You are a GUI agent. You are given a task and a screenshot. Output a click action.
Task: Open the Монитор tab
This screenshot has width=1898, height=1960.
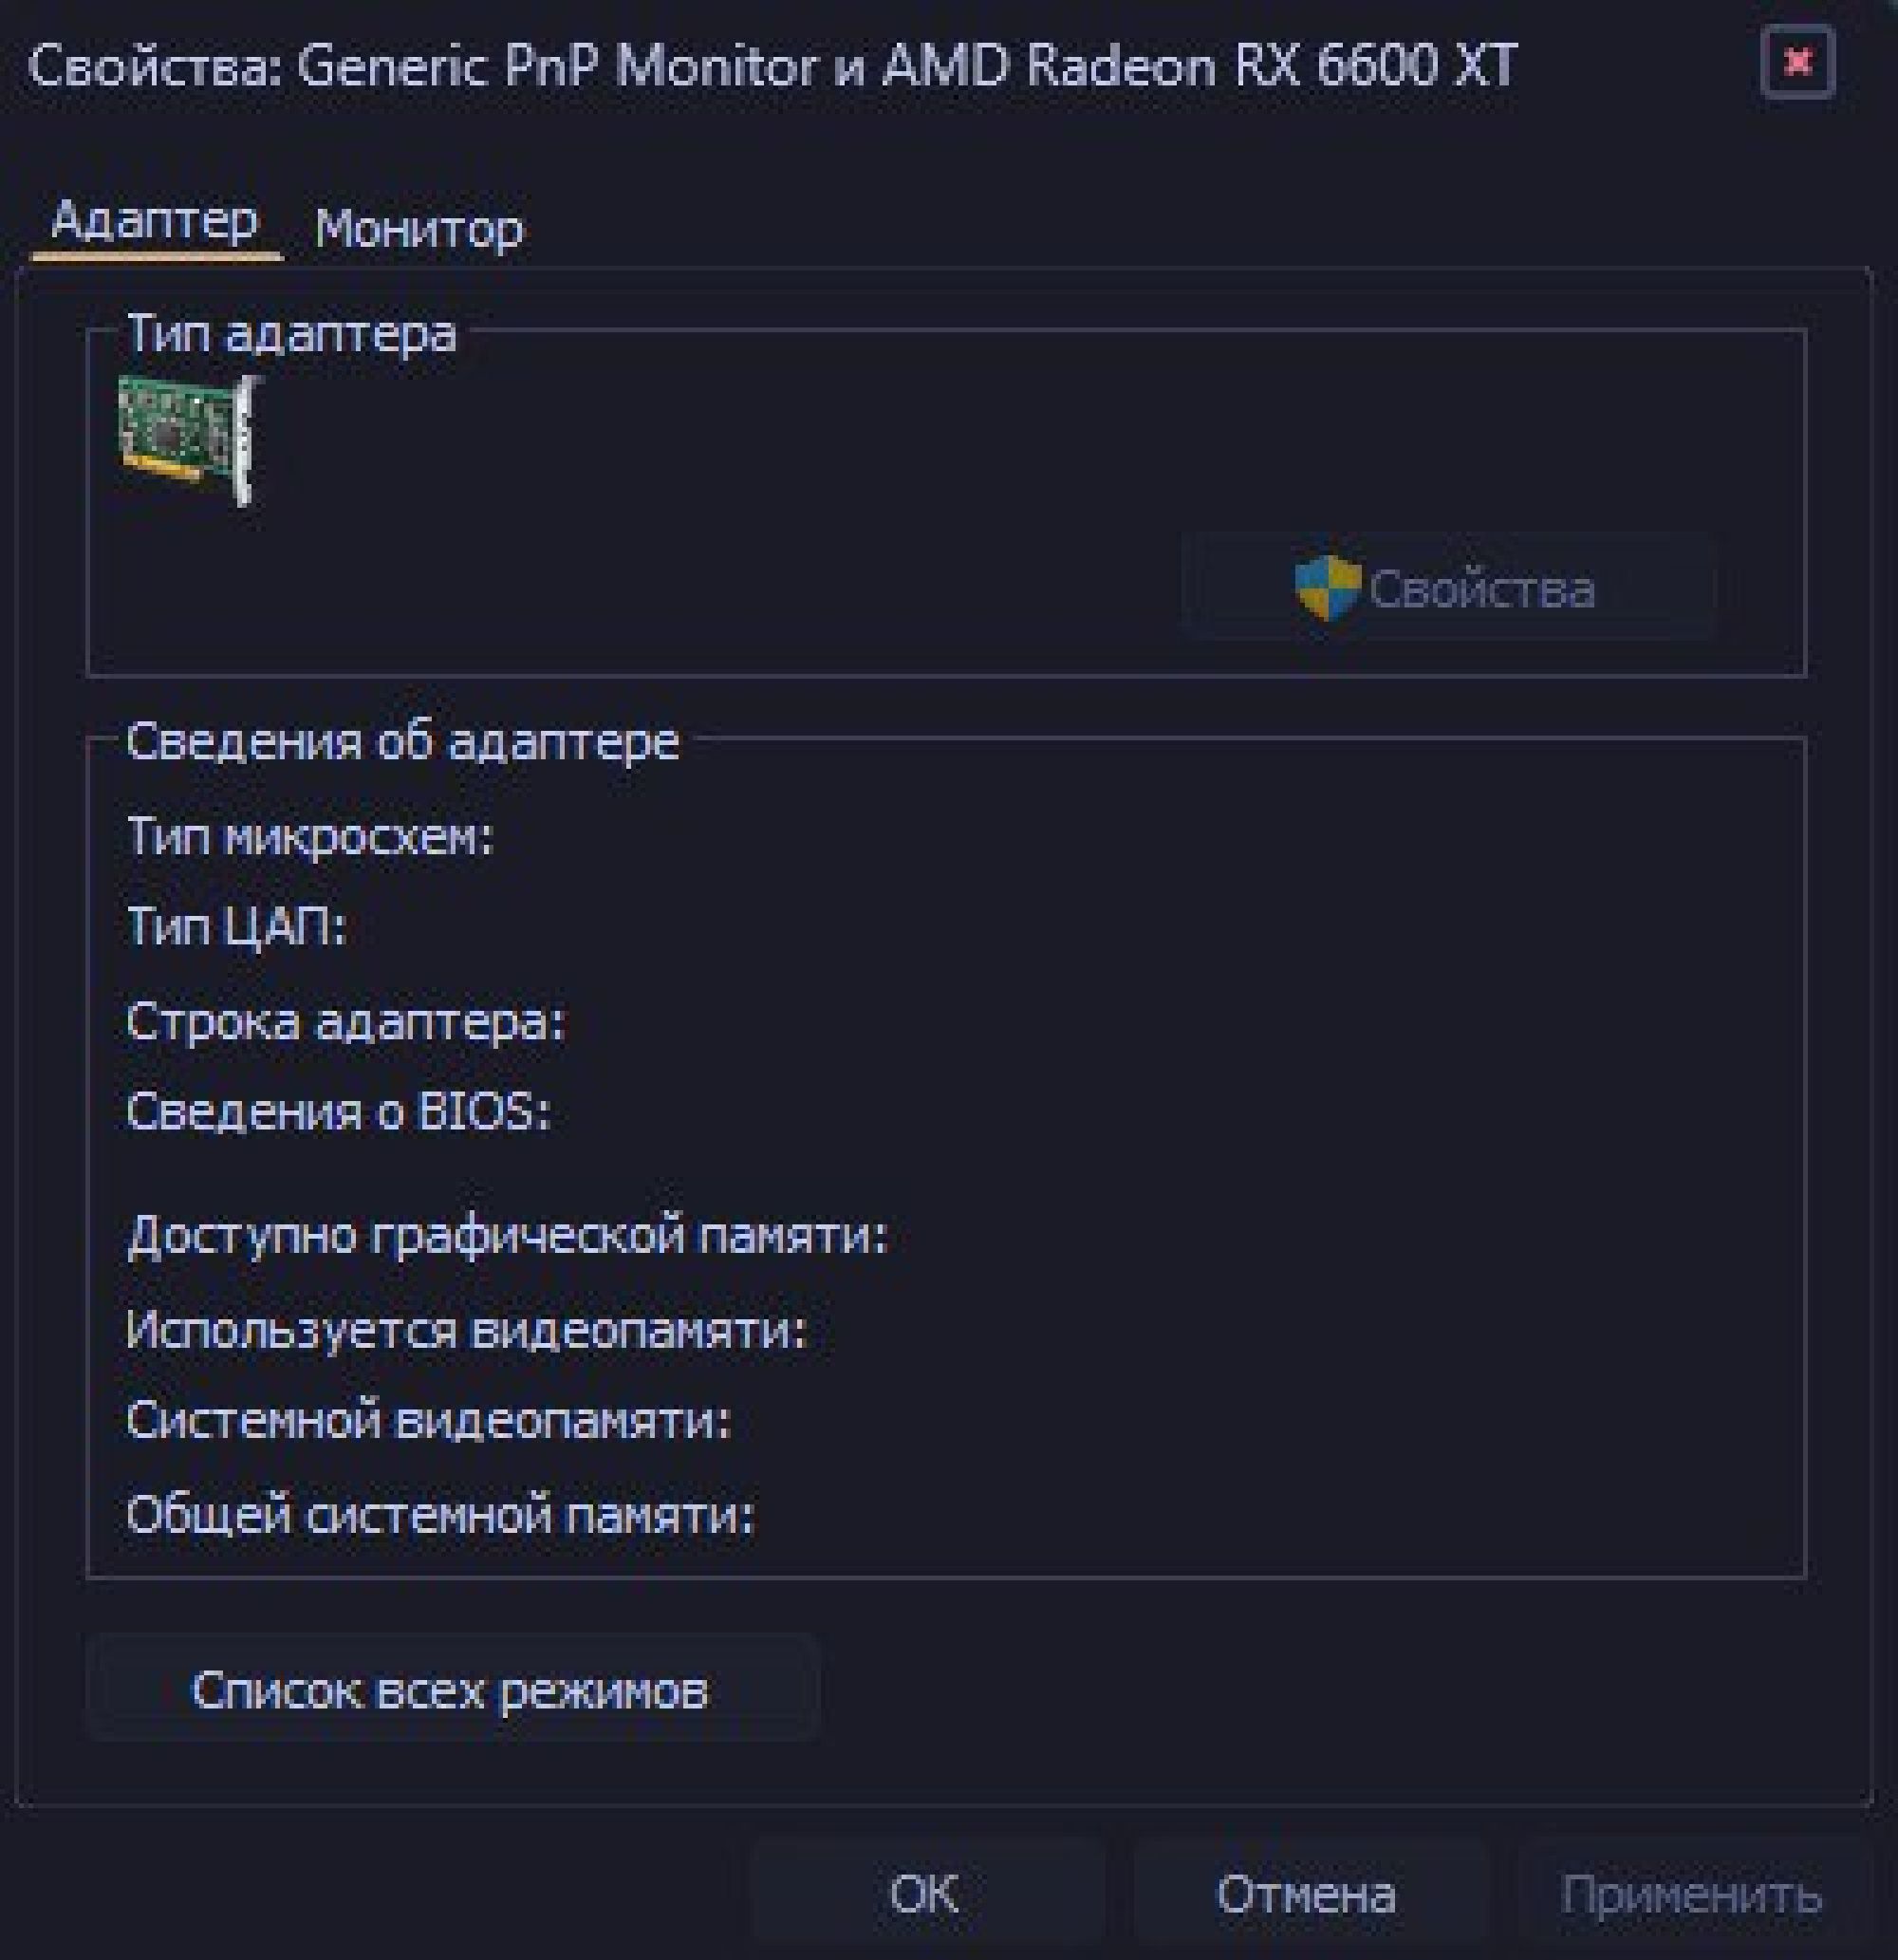point(419,229)
